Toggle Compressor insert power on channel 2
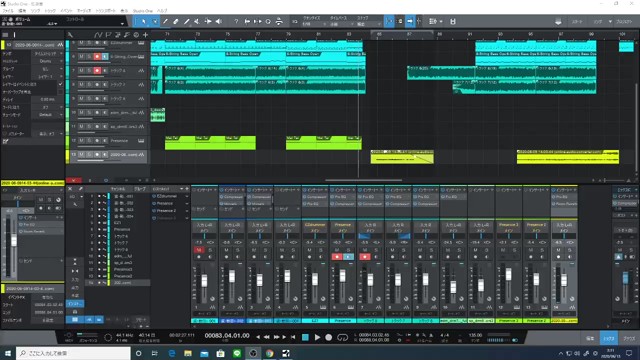 coord(222,197)
